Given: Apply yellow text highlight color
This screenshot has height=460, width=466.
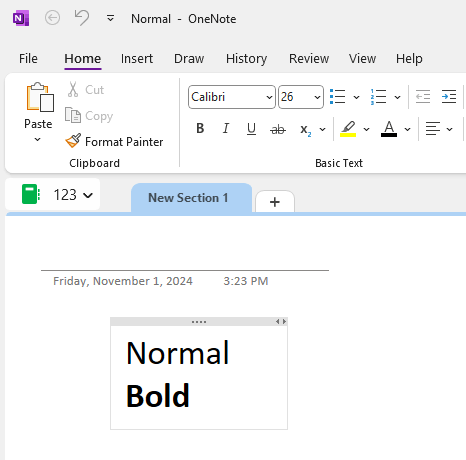Looking at the screenshot, I should [x=348, y=129].
